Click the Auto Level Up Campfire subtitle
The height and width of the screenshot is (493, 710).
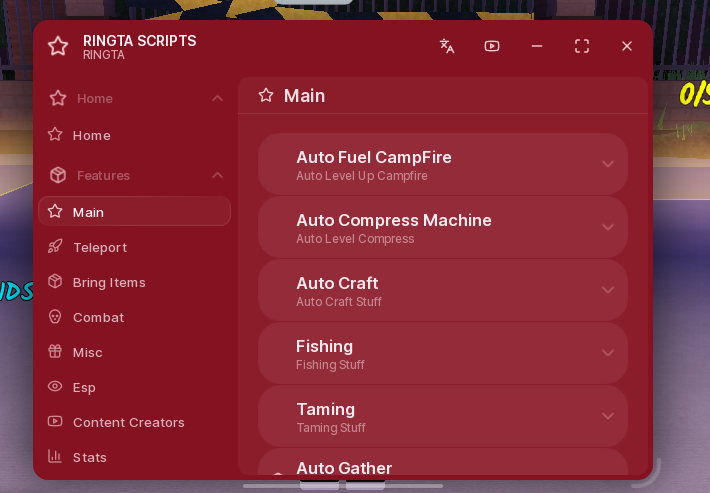click(362, 176)
